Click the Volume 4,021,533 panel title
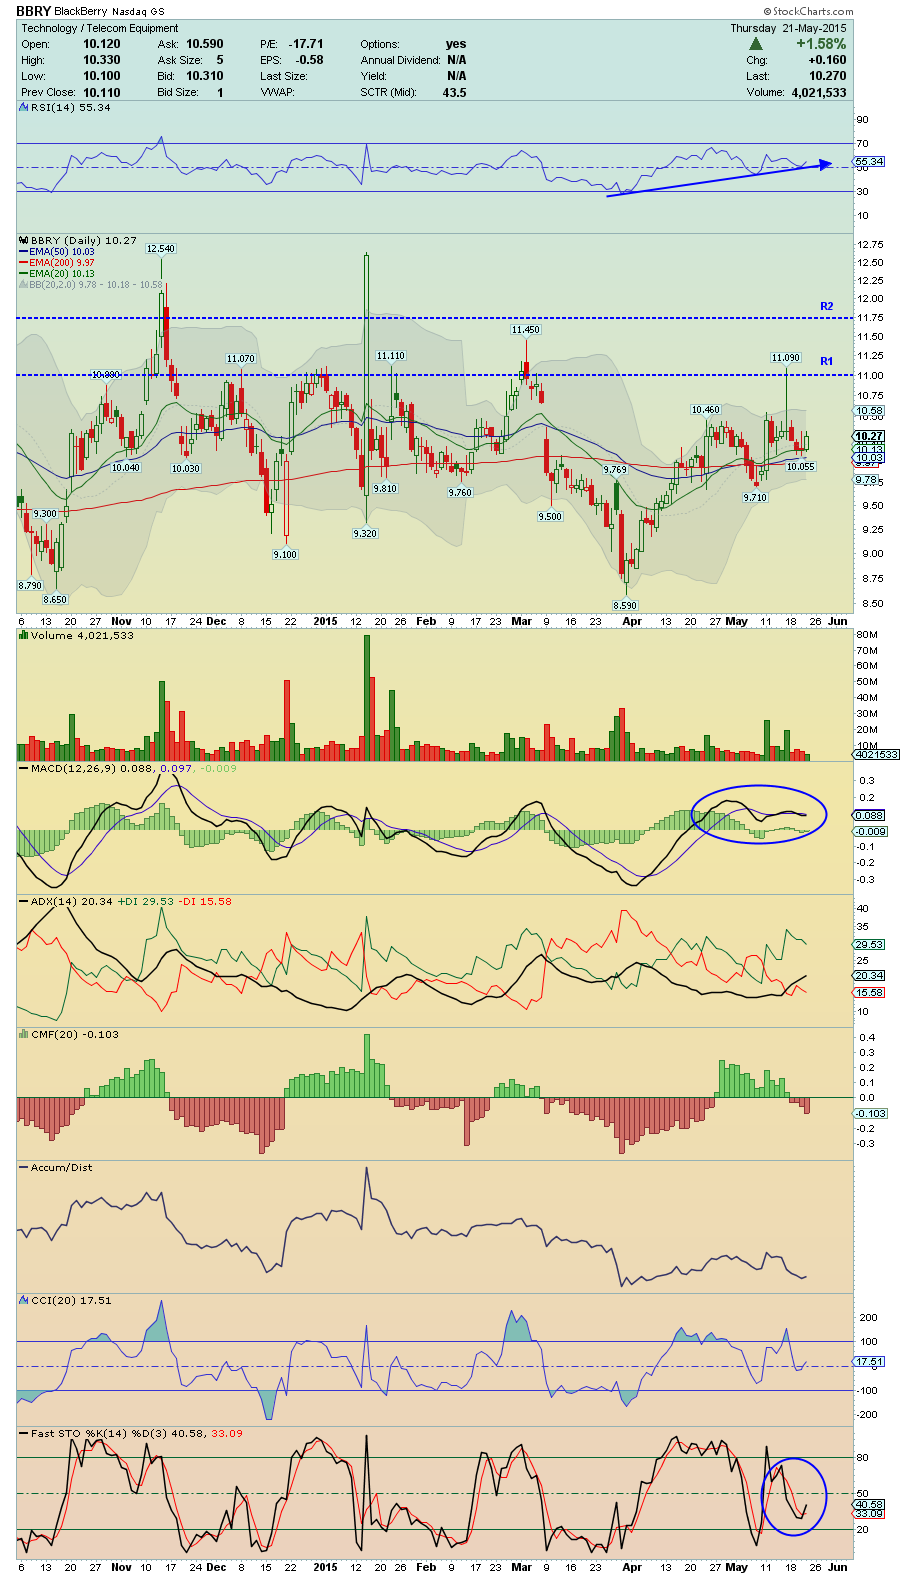Screen dimensions: 900x1577 coord(82,635)
